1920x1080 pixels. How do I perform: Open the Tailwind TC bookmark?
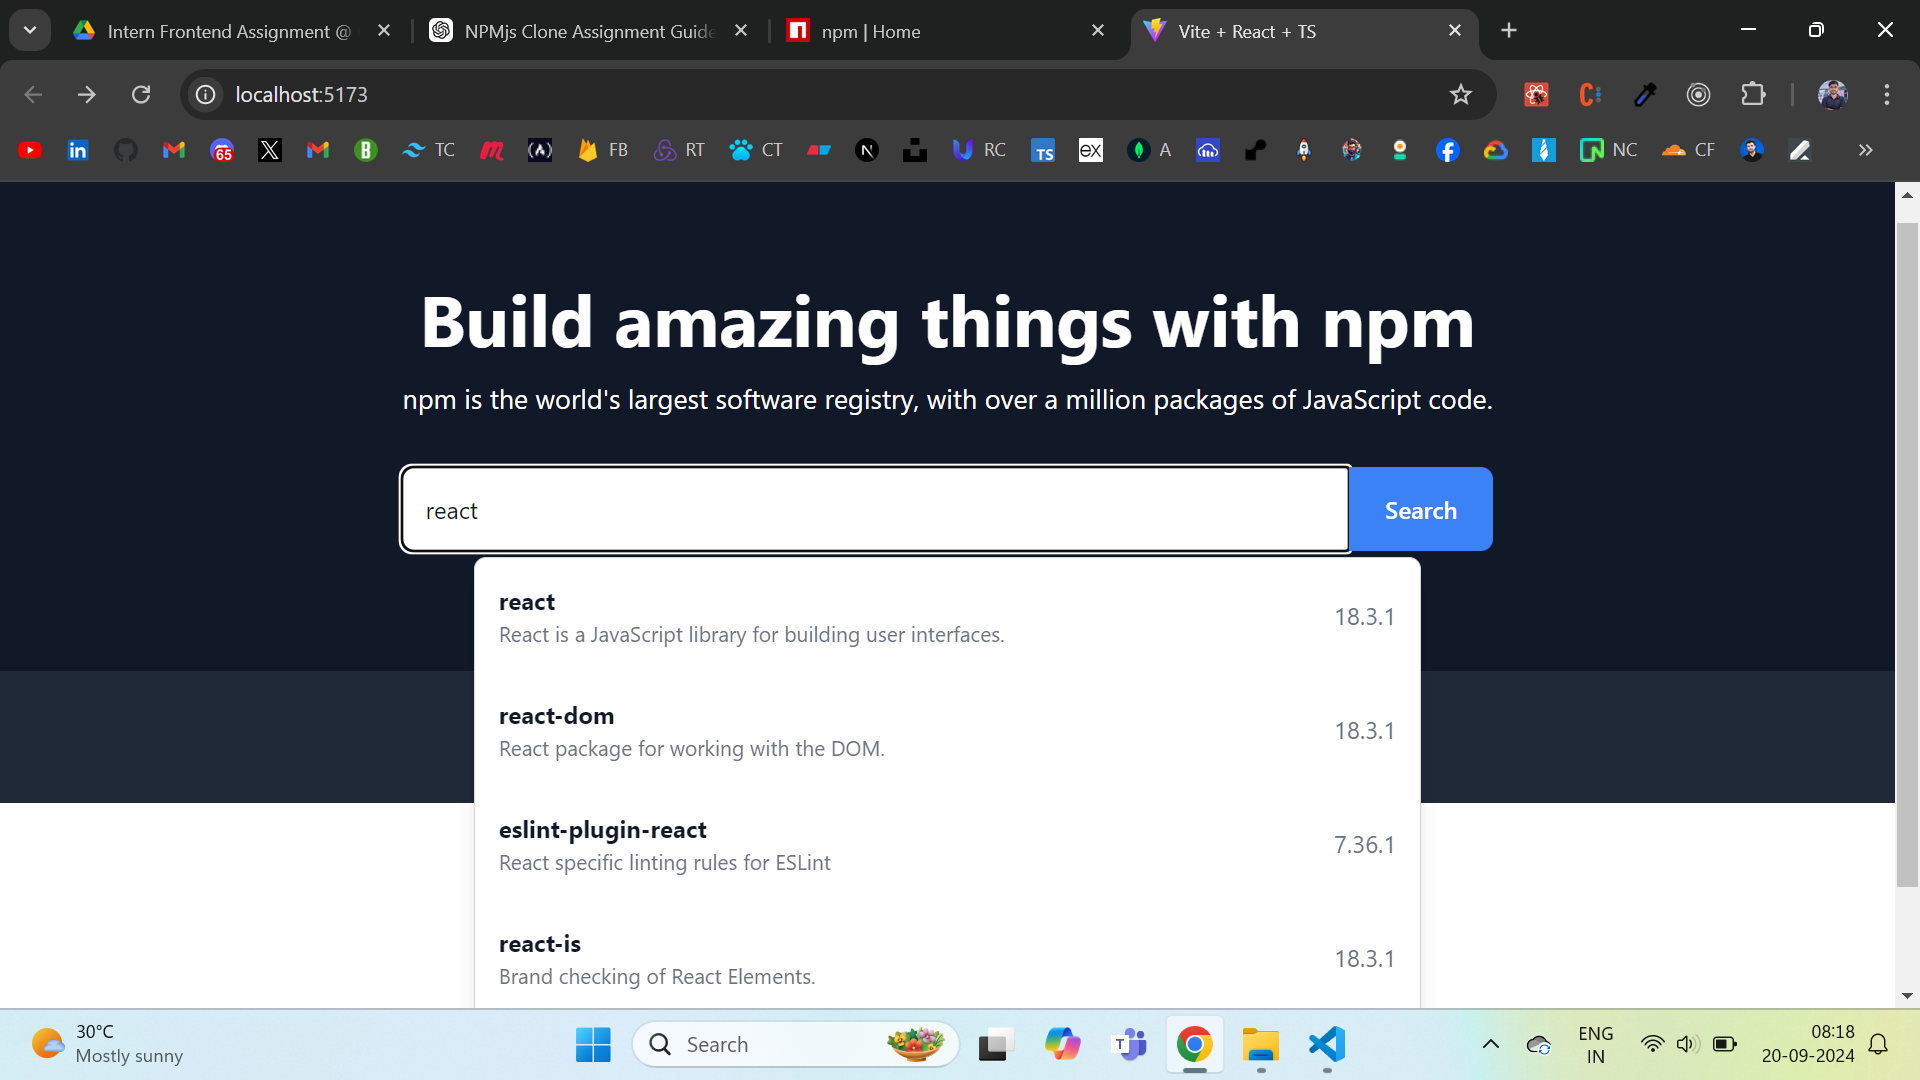pyautogui.click(x=428, y=150)
